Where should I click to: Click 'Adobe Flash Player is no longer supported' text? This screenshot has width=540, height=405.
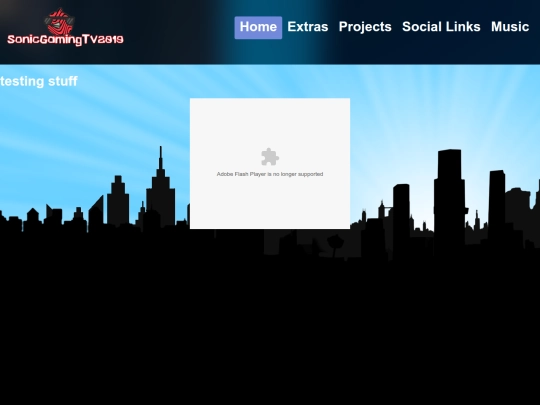click(270, 174)
